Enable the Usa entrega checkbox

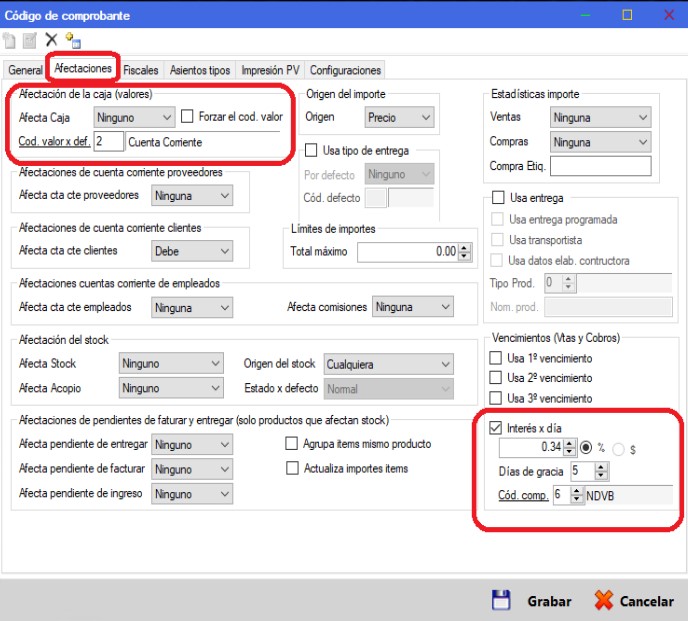point(498,197)
